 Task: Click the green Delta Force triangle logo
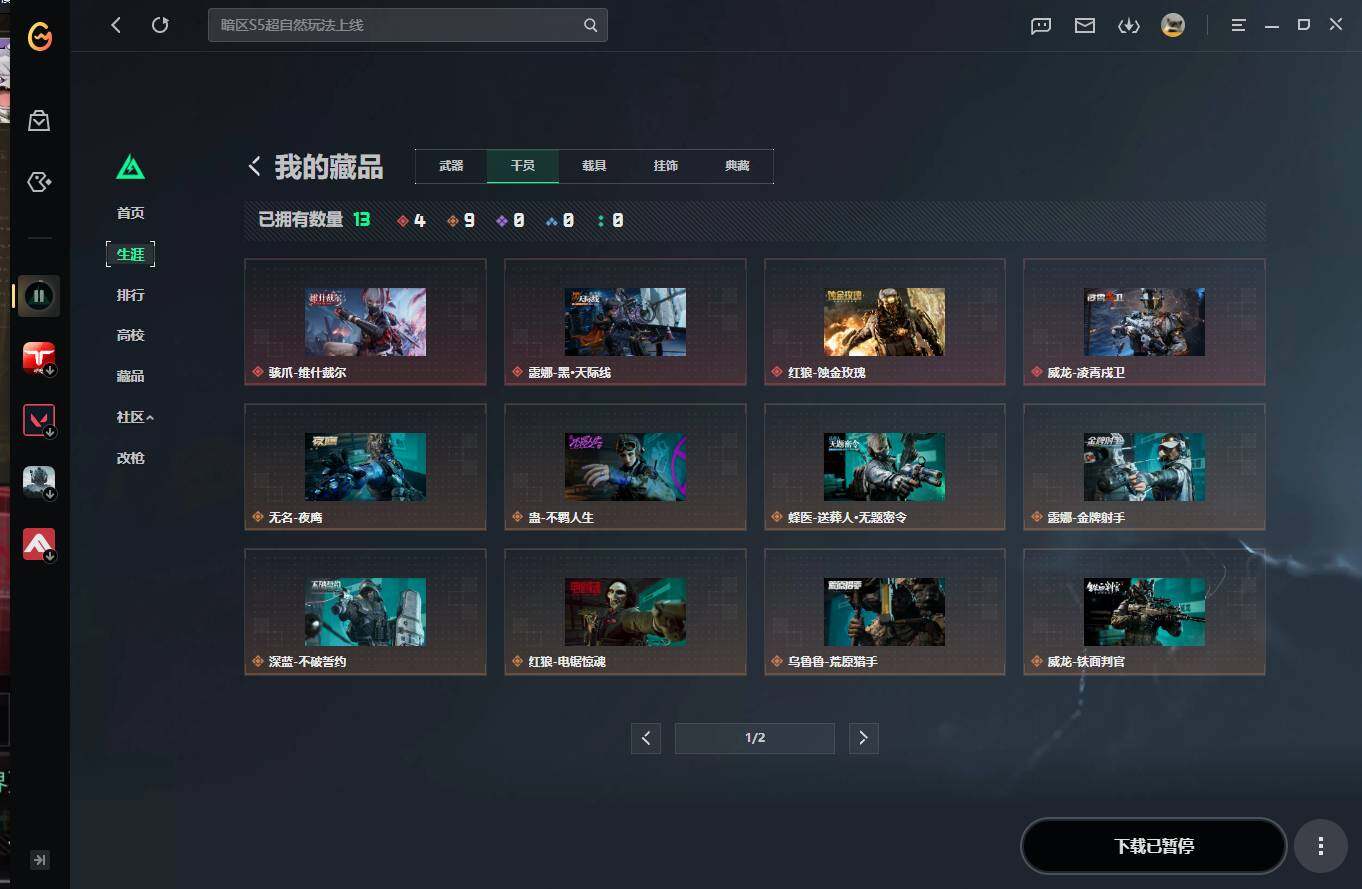131,167
